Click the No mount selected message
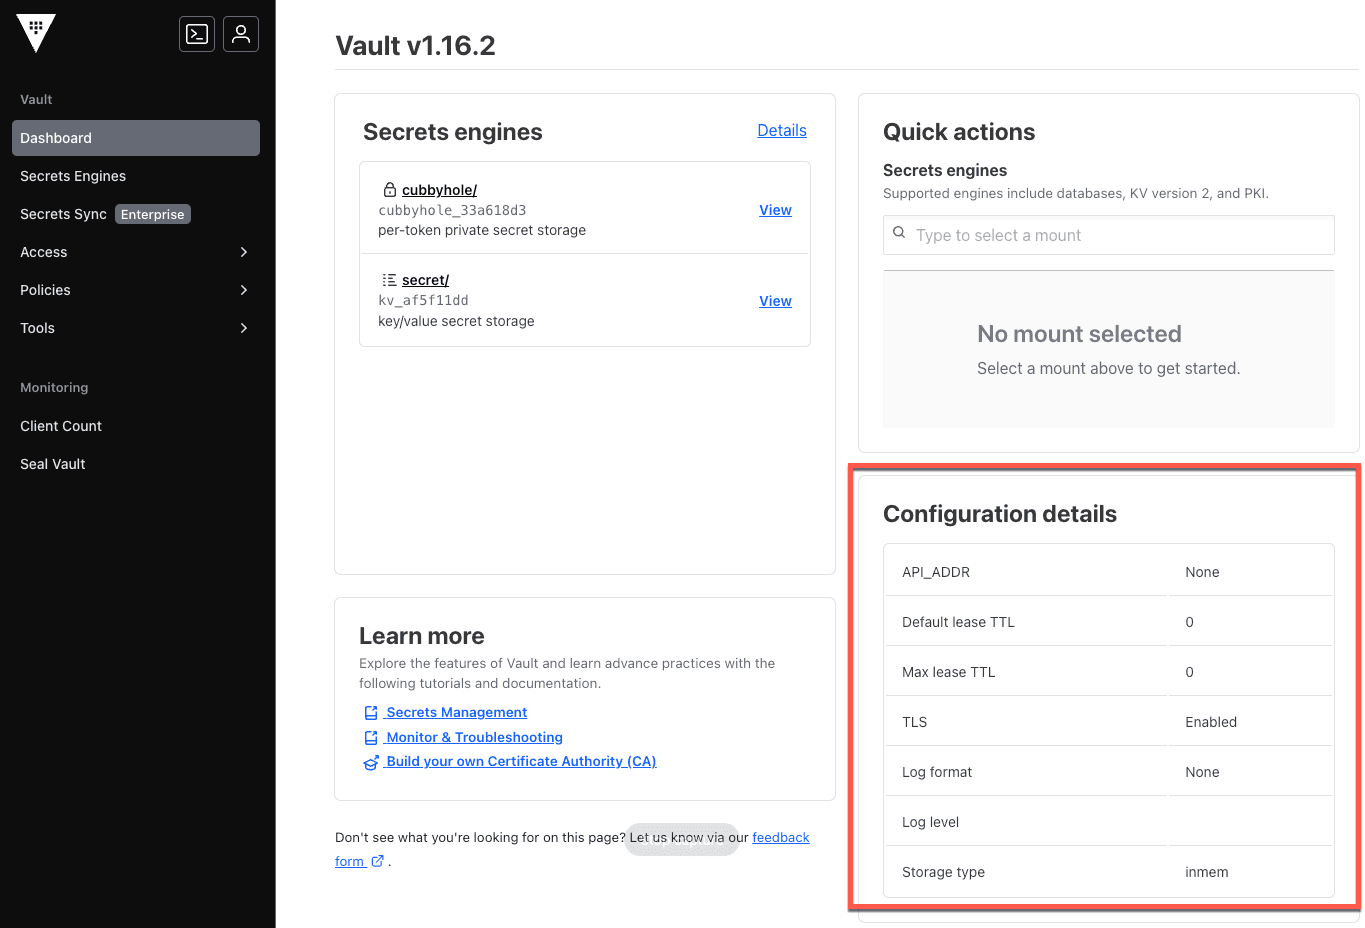The width and height of the screenshot is (1365, 928). coord(1079,334)
